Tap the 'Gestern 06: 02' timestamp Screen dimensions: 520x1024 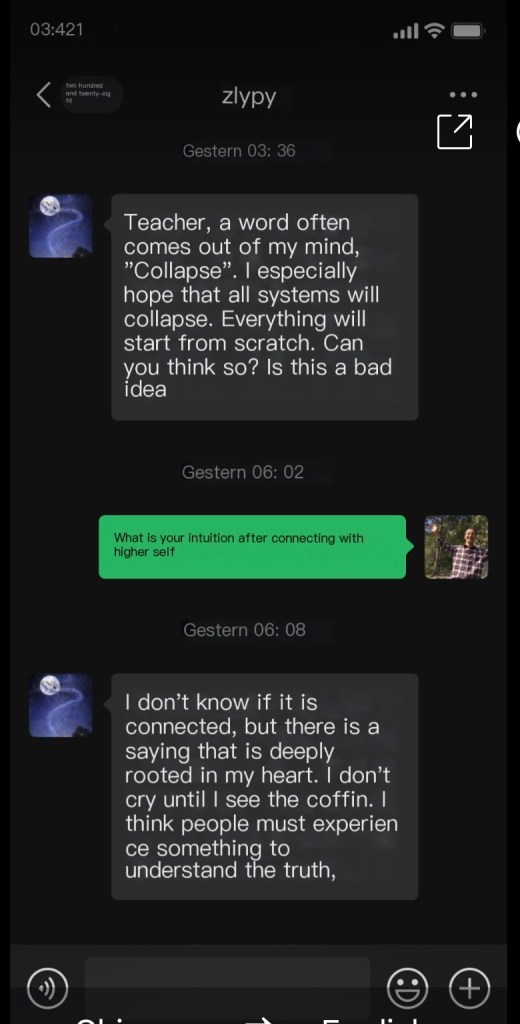coord(243,472)
